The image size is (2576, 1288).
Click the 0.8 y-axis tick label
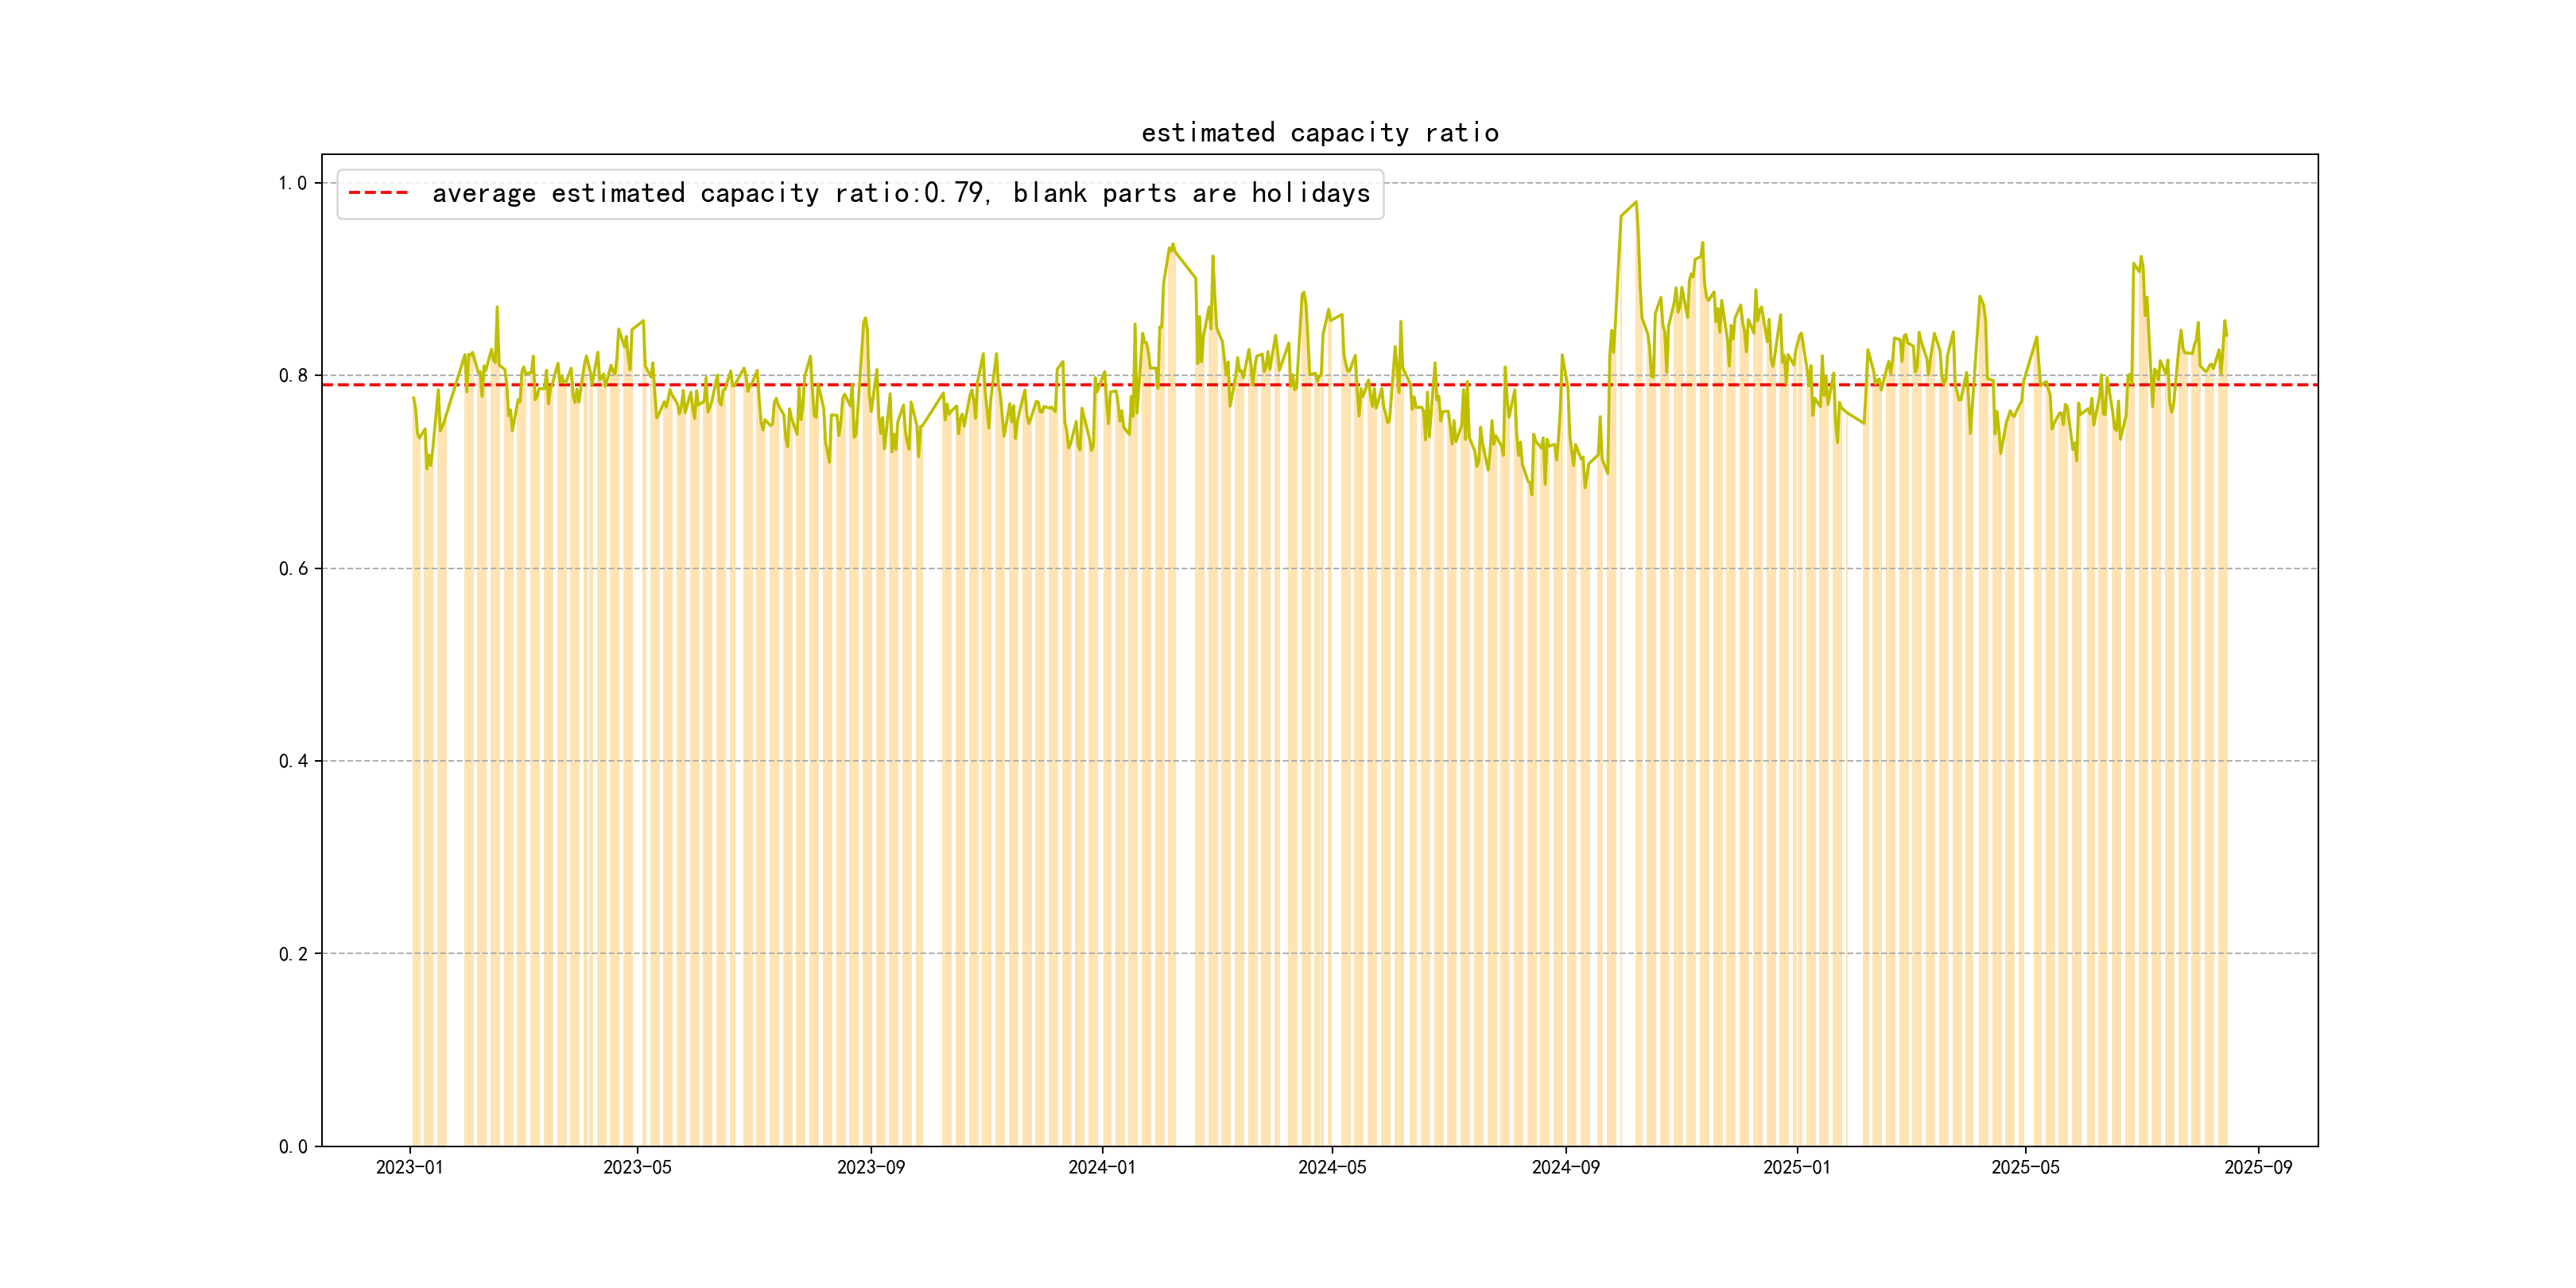292,376
